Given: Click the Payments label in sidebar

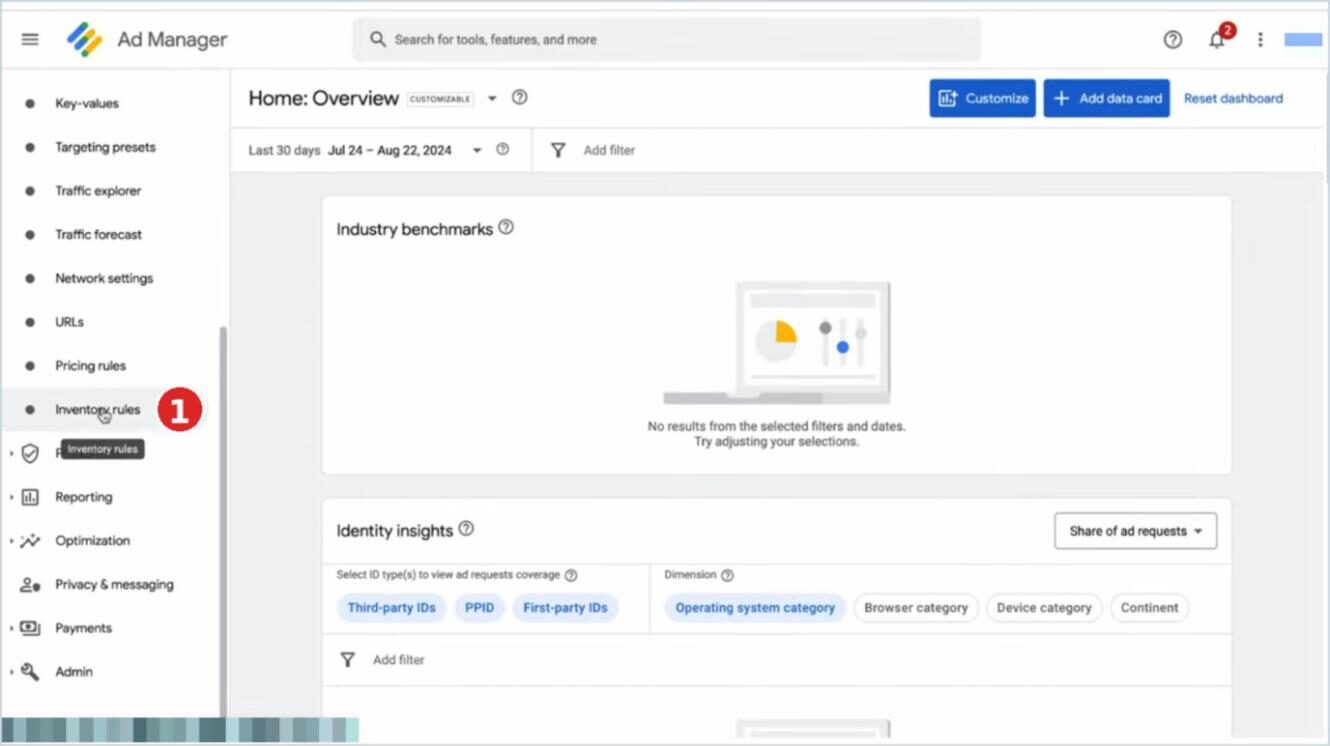Looking at the screenshot, I should (x=83, y=628).
